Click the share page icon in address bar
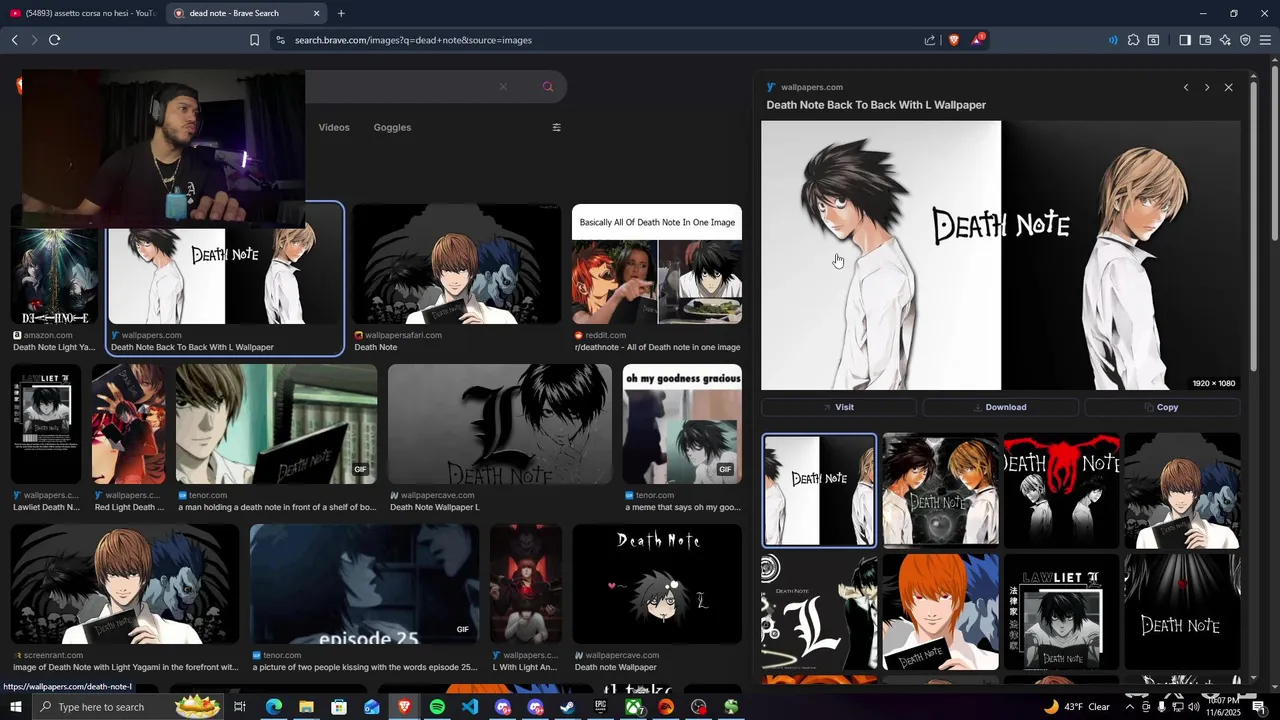 (x=930, y=40)
